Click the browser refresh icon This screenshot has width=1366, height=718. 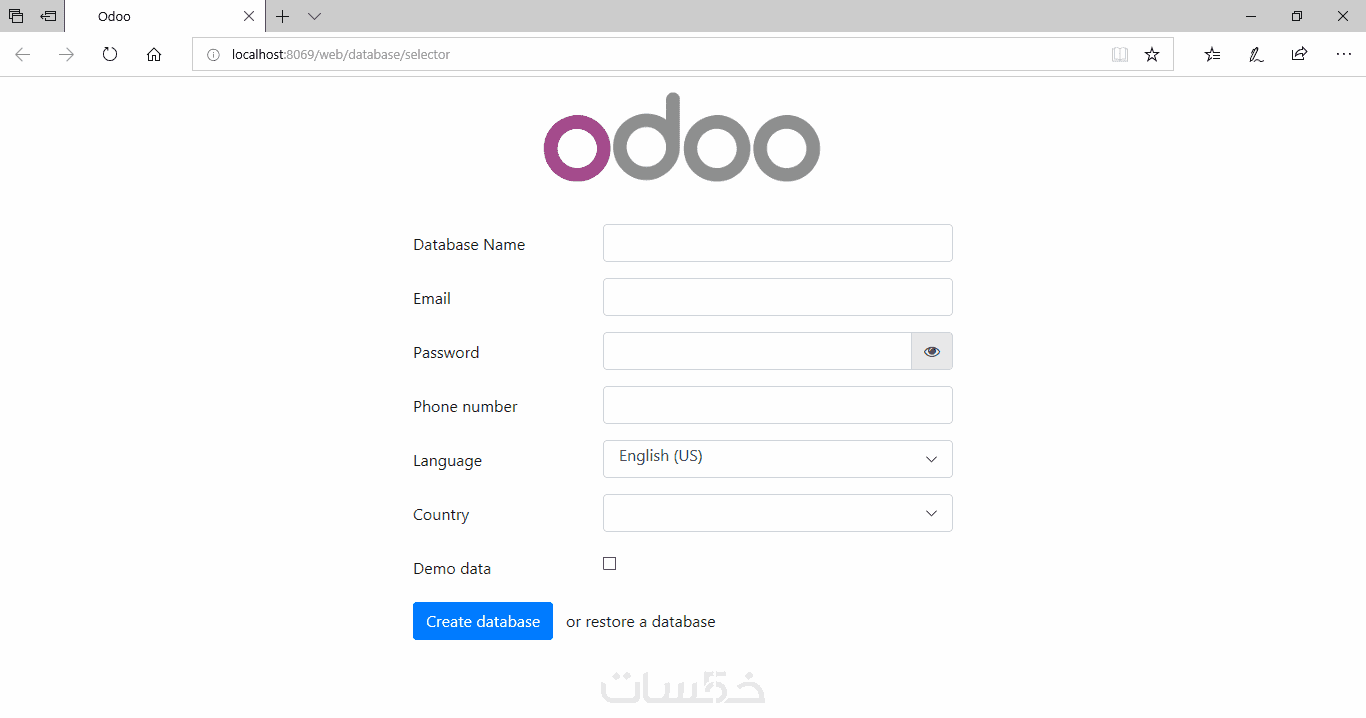[110, 55]
